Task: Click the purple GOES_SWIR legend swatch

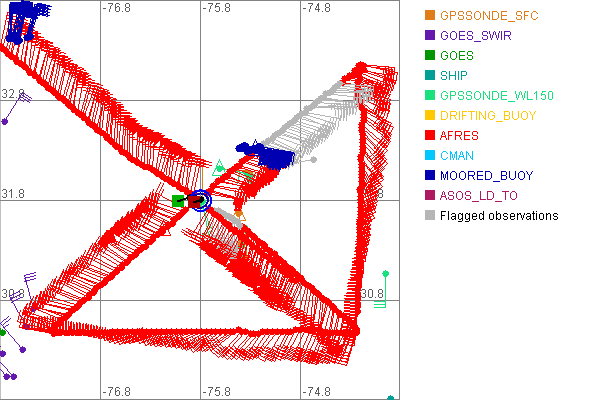Action: [430, 35]
